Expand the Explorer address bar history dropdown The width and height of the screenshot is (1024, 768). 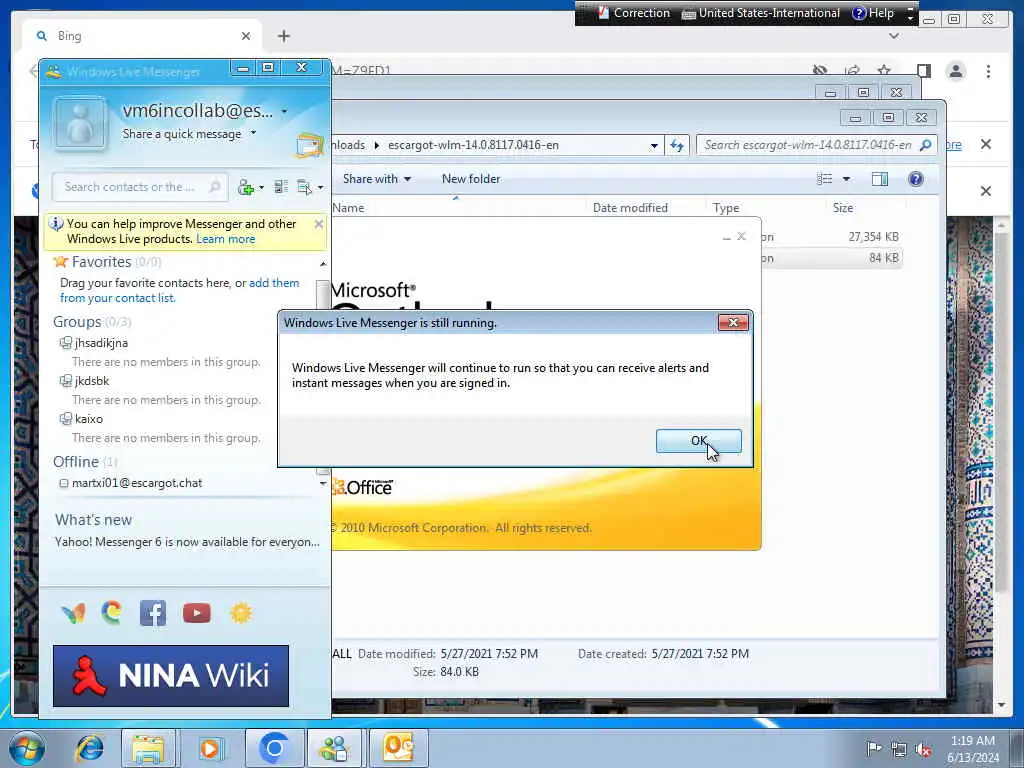pyautogui.click(x=654, y=146)
